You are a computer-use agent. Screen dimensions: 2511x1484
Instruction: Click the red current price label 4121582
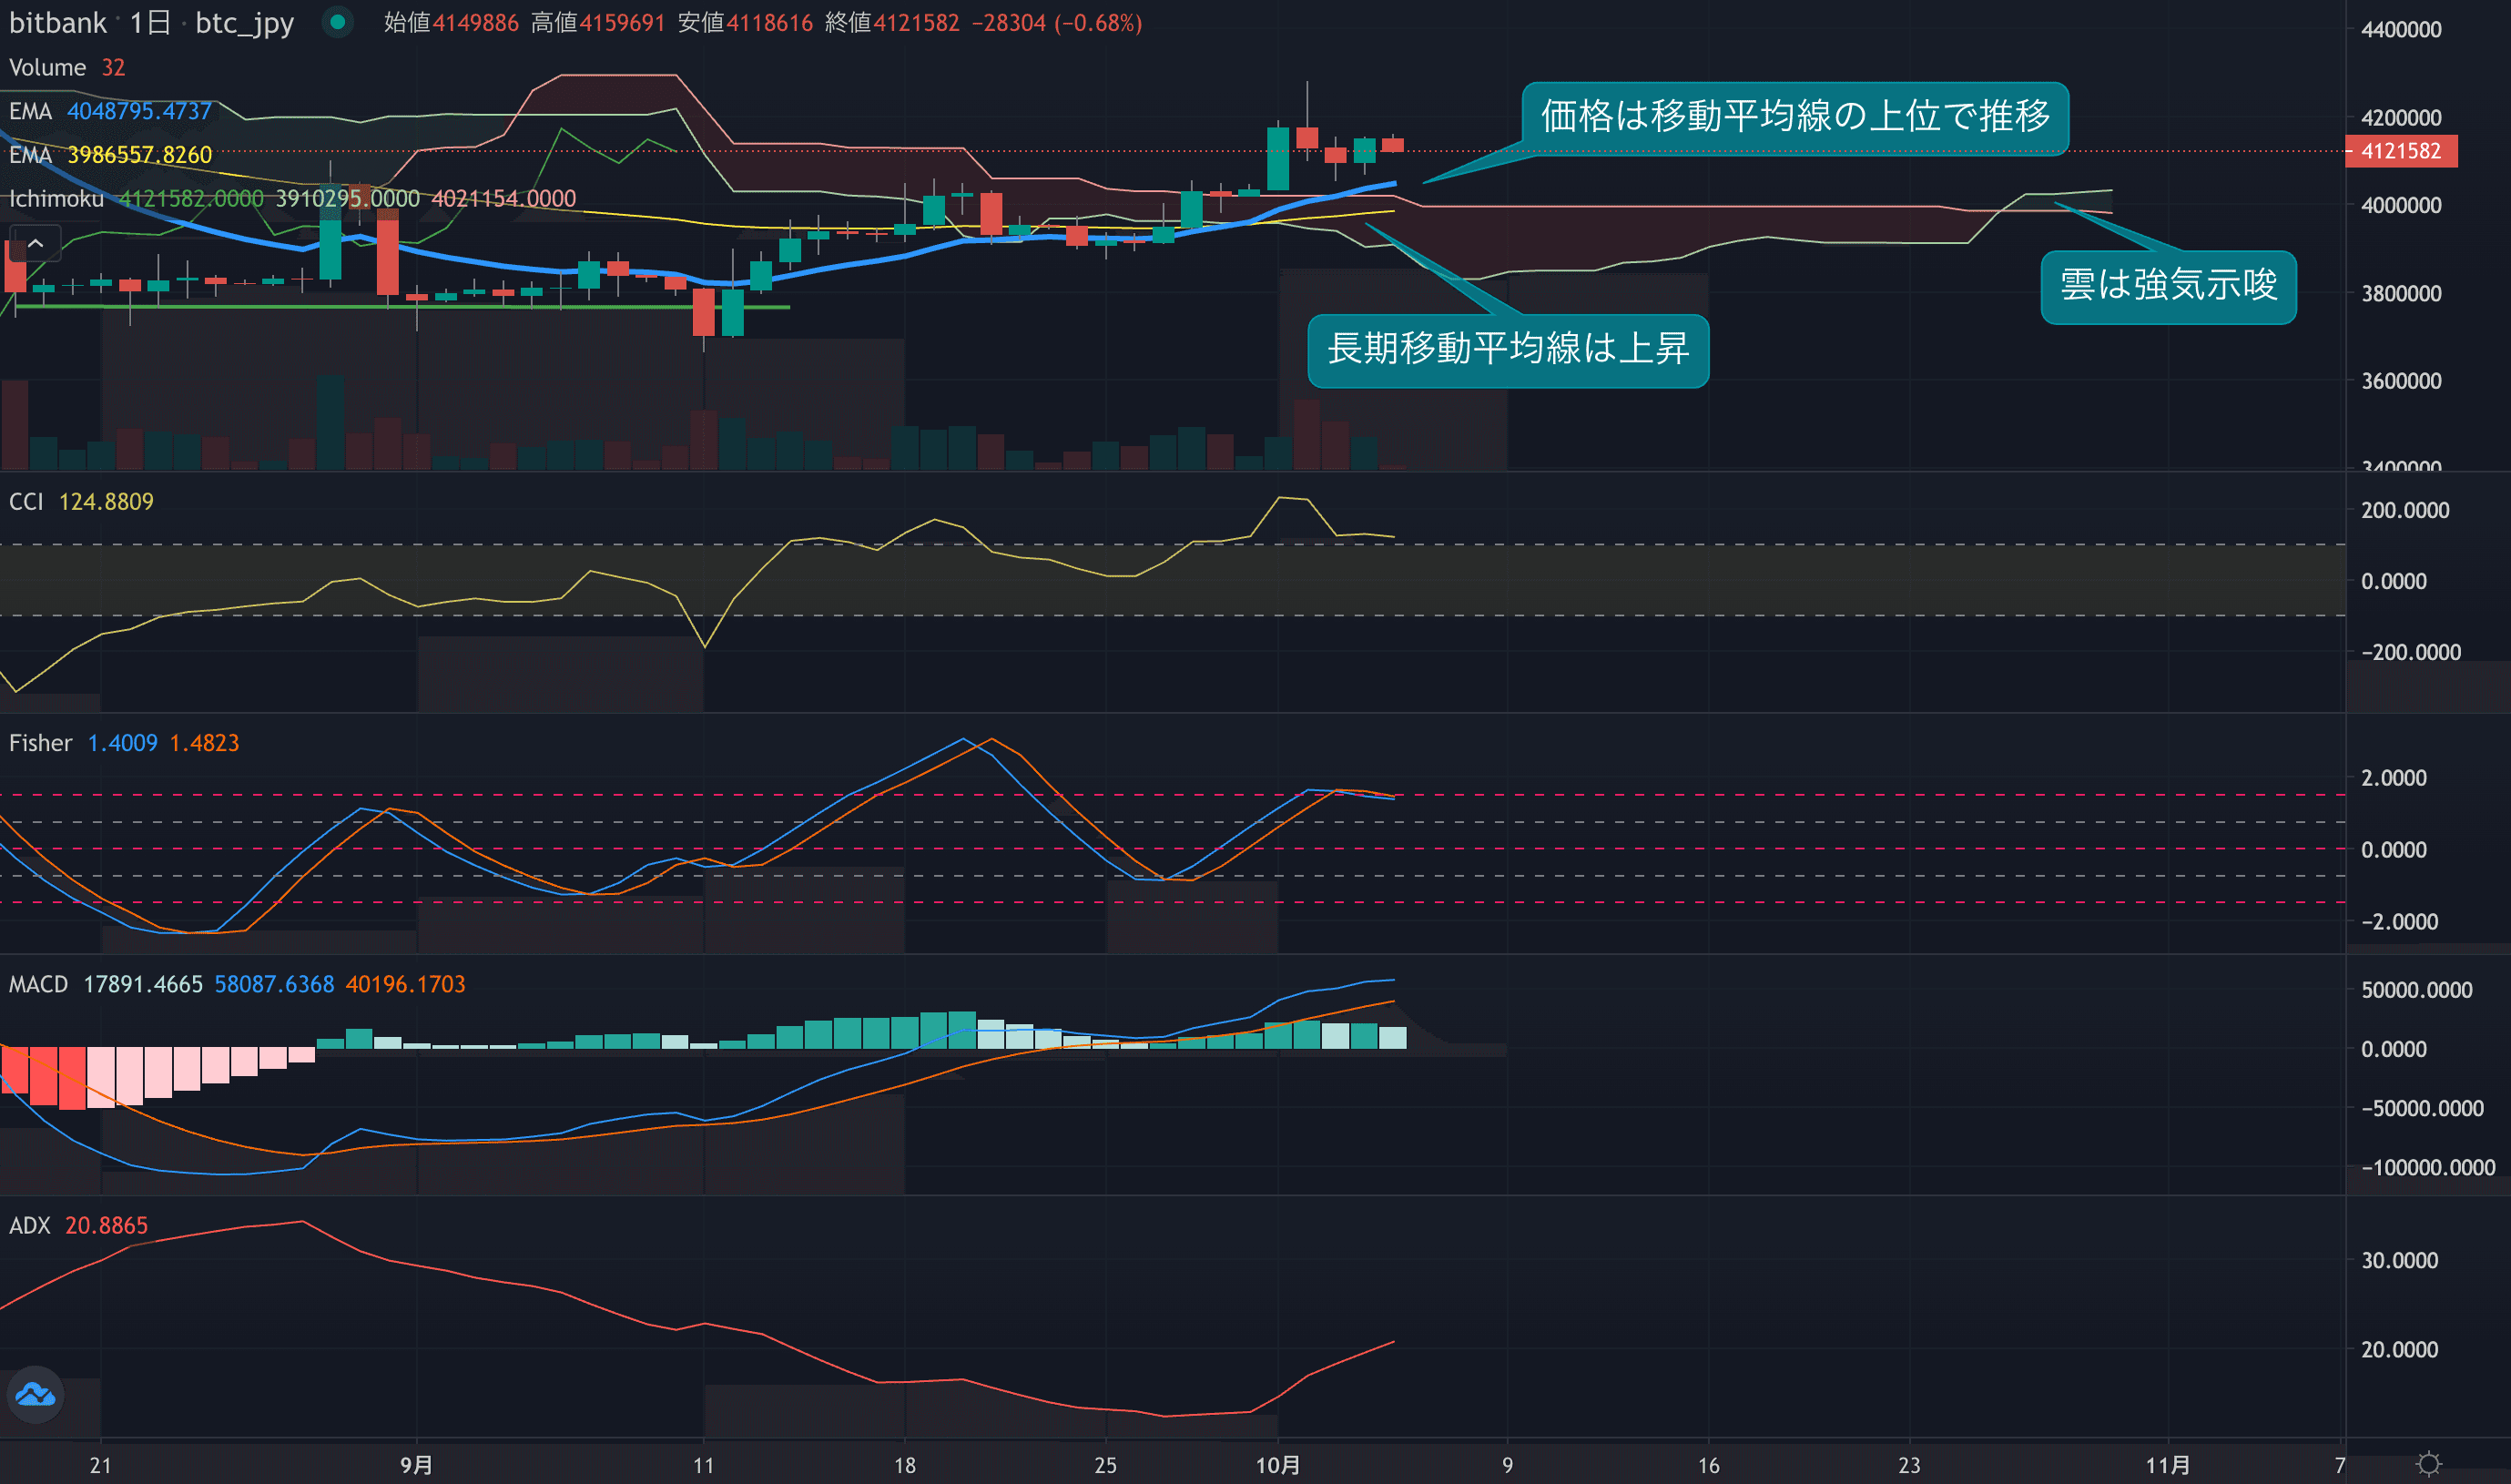point(2400,151)
